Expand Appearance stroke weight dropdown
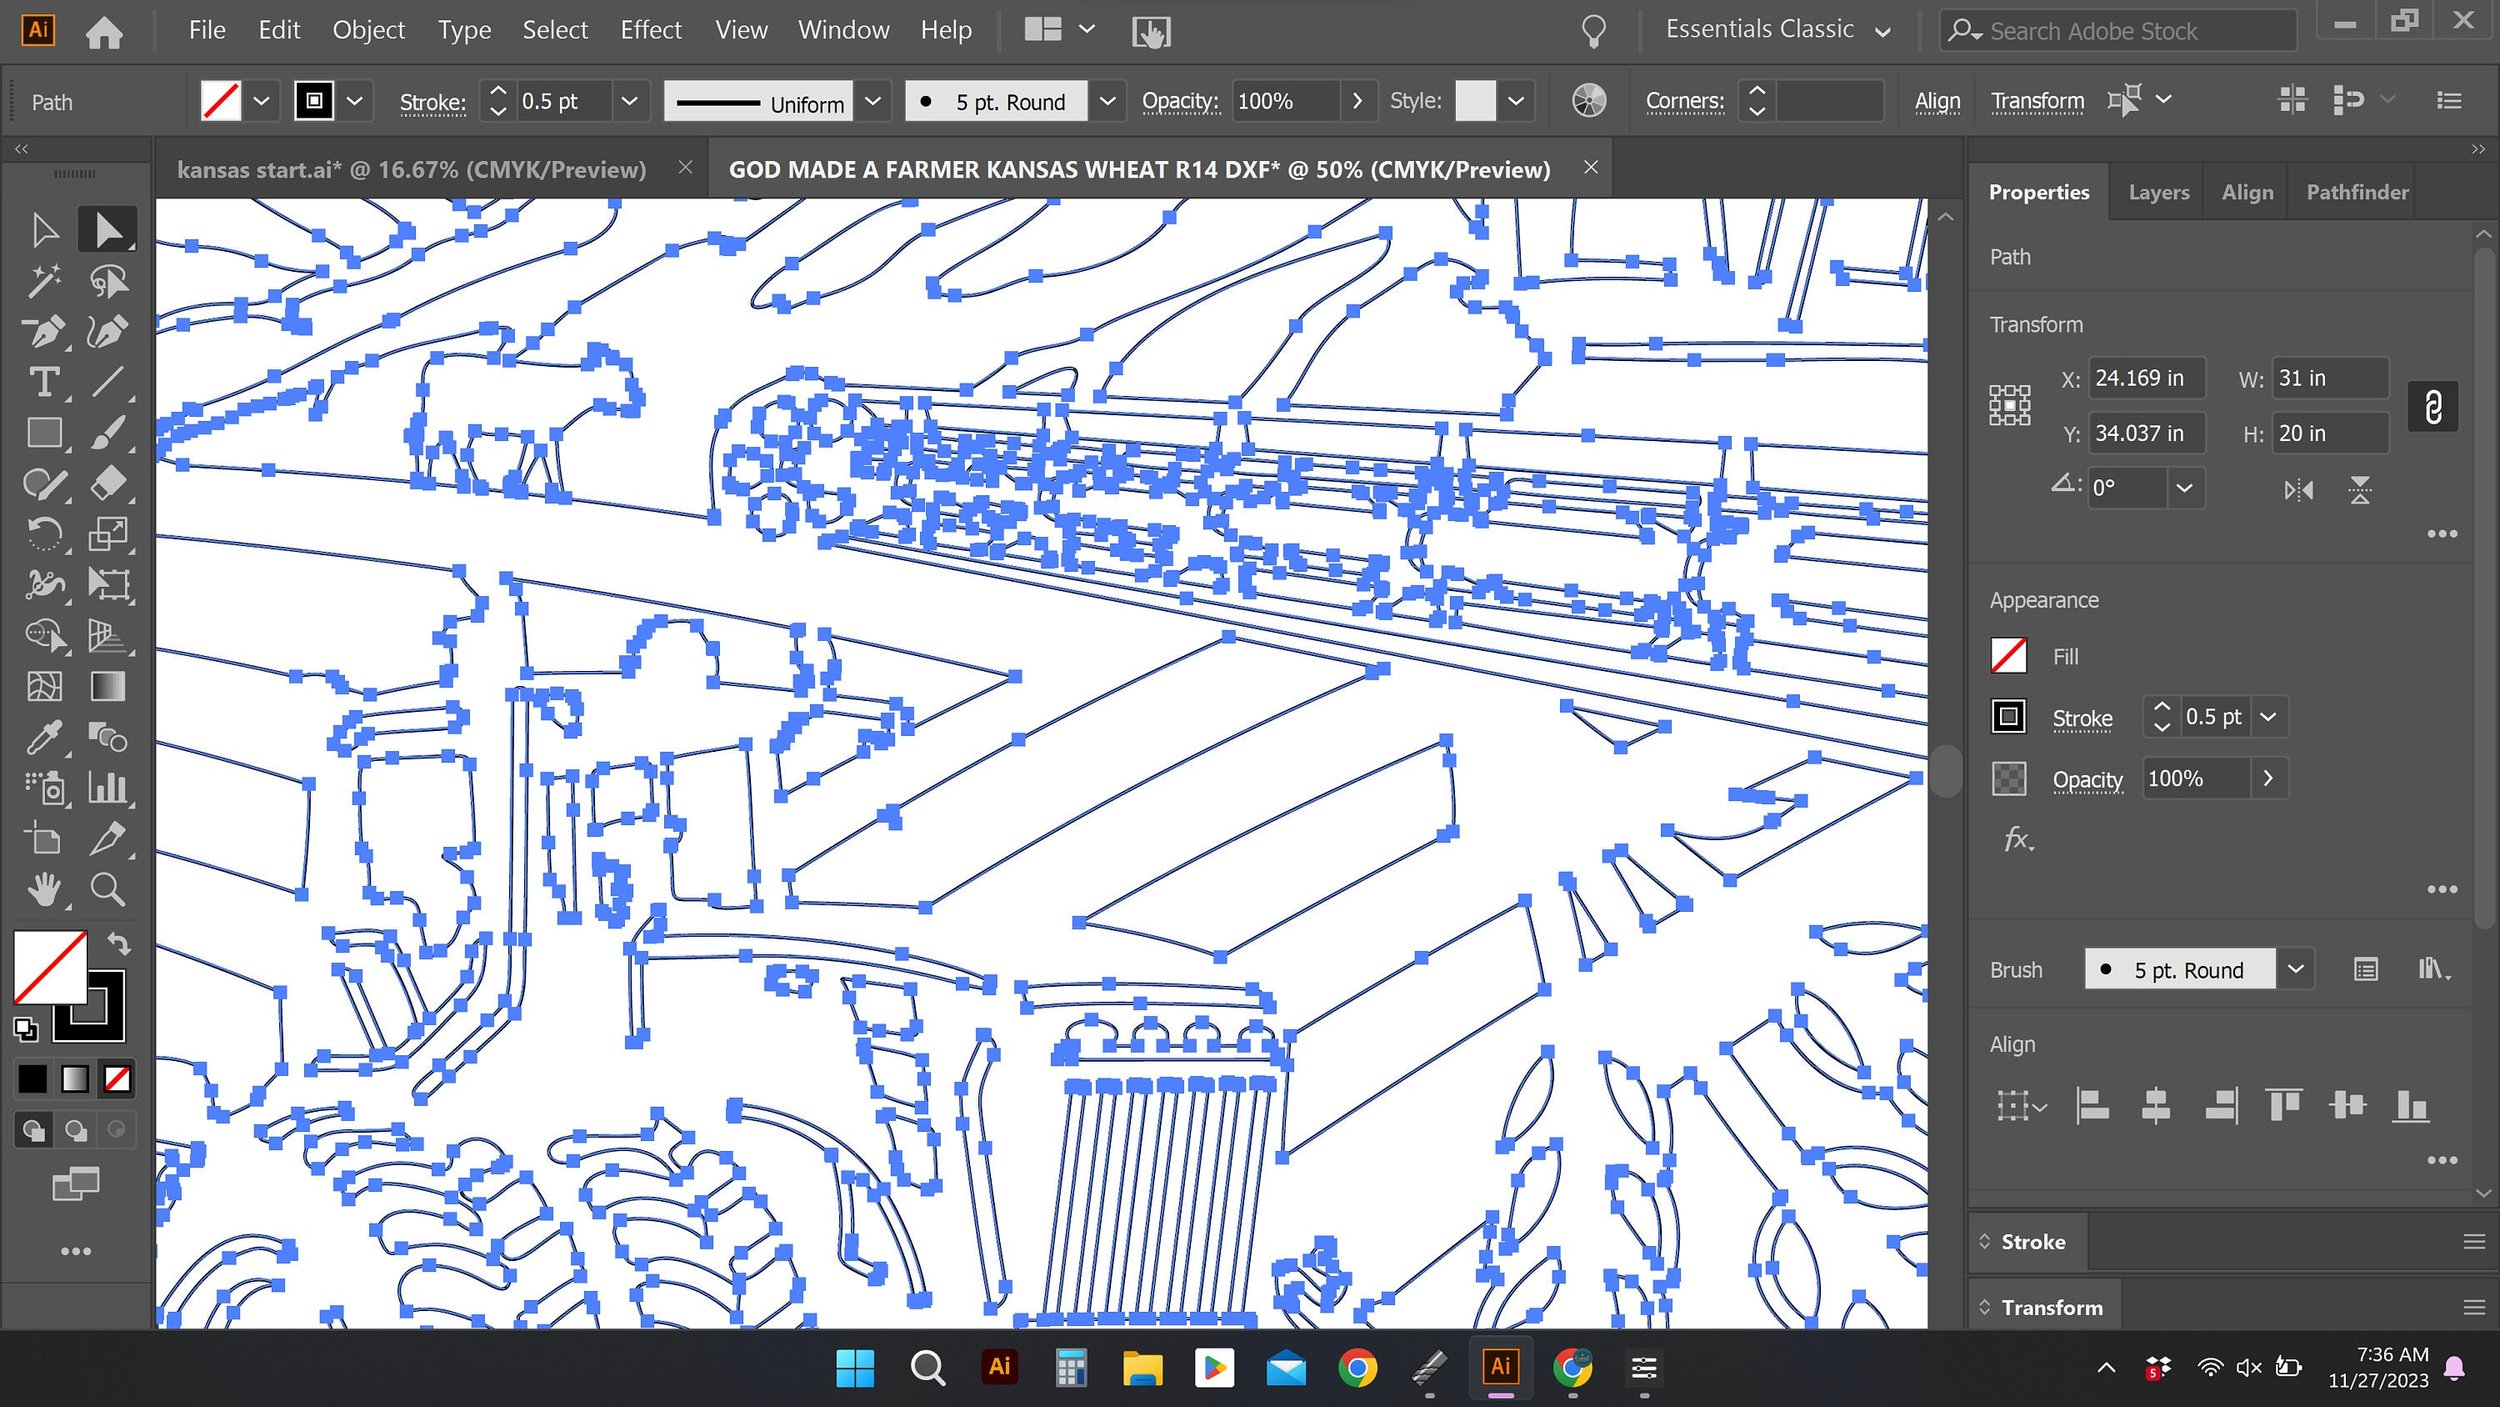The height and width of the screenshot is (1407, 2500). coord(2268,717)
